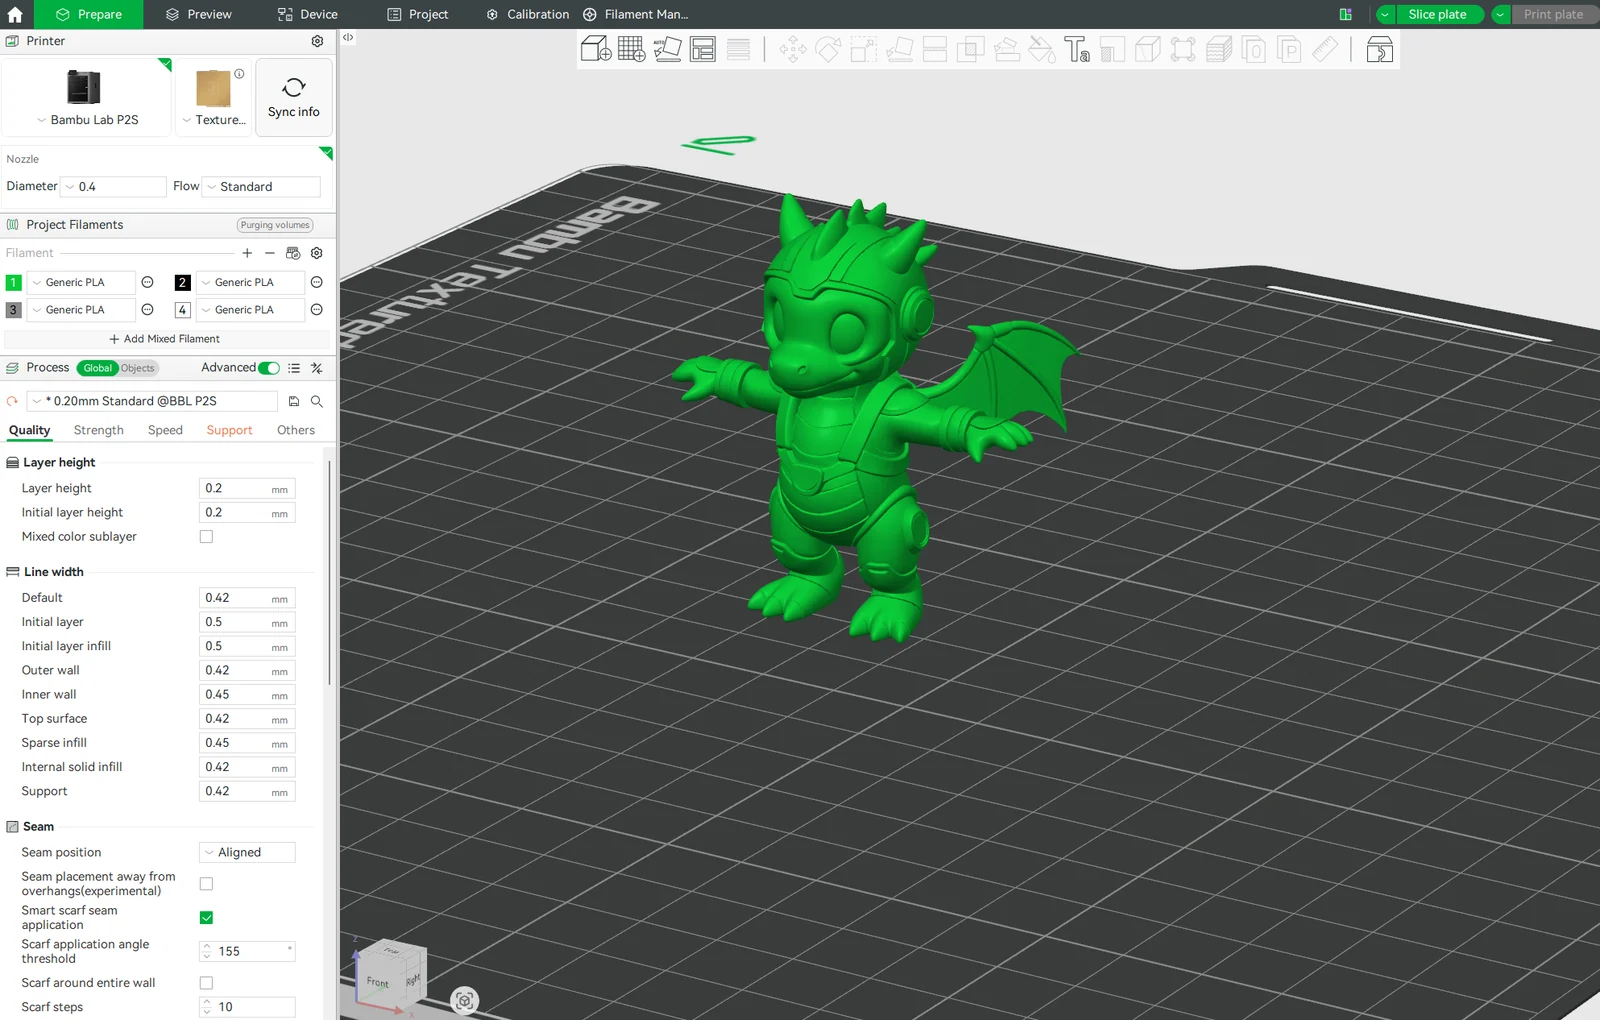Image resolution: width=1600 pixels, height=1020 pixels.
Task: Uncheck Smart scarf seam application
Action: click(206, 918)
